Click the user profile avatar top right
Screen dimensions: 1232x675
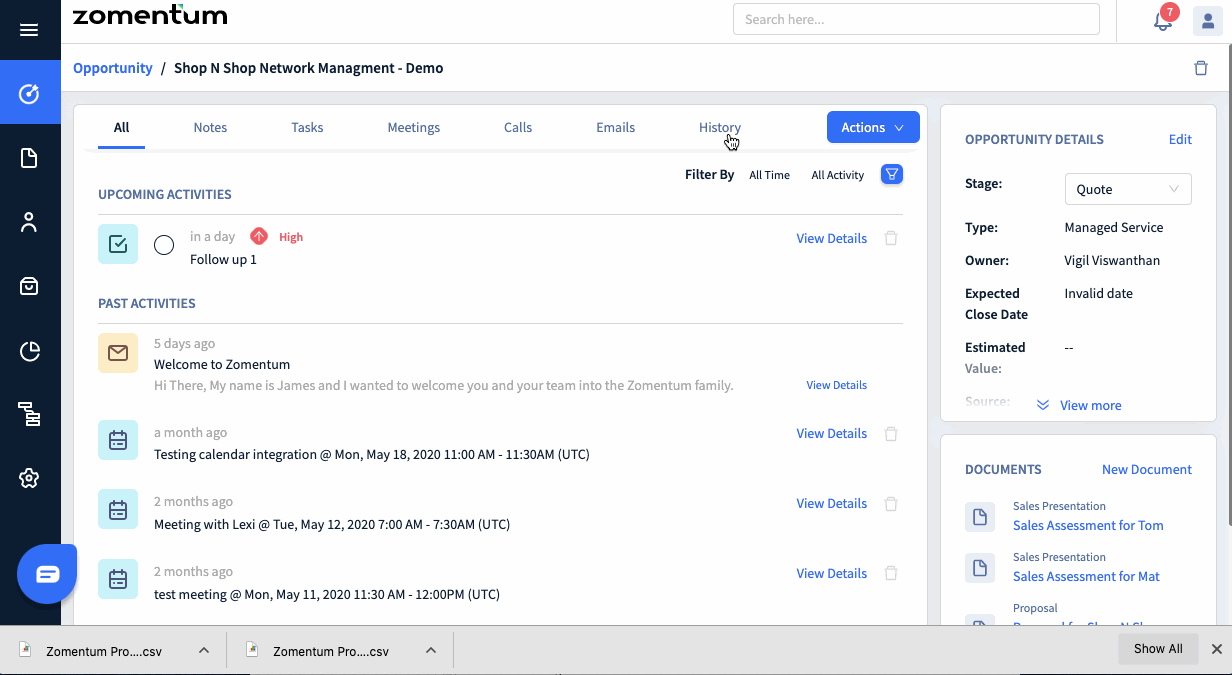pos(1207,20)
